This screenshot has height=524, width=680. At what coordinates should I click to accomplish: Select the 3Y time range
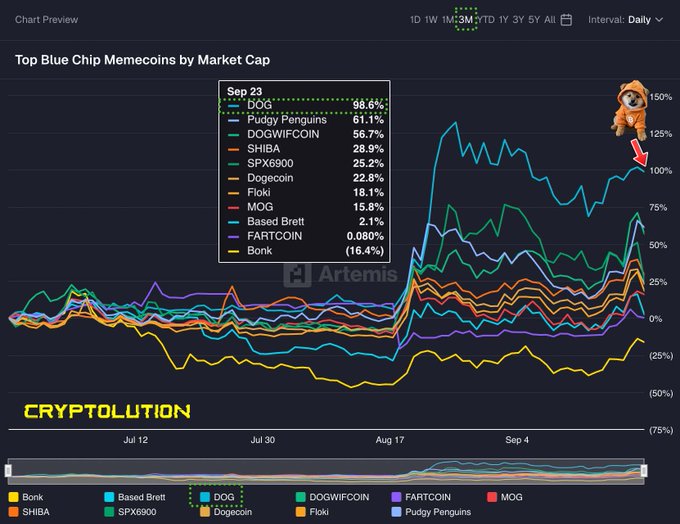pos(518,20)
